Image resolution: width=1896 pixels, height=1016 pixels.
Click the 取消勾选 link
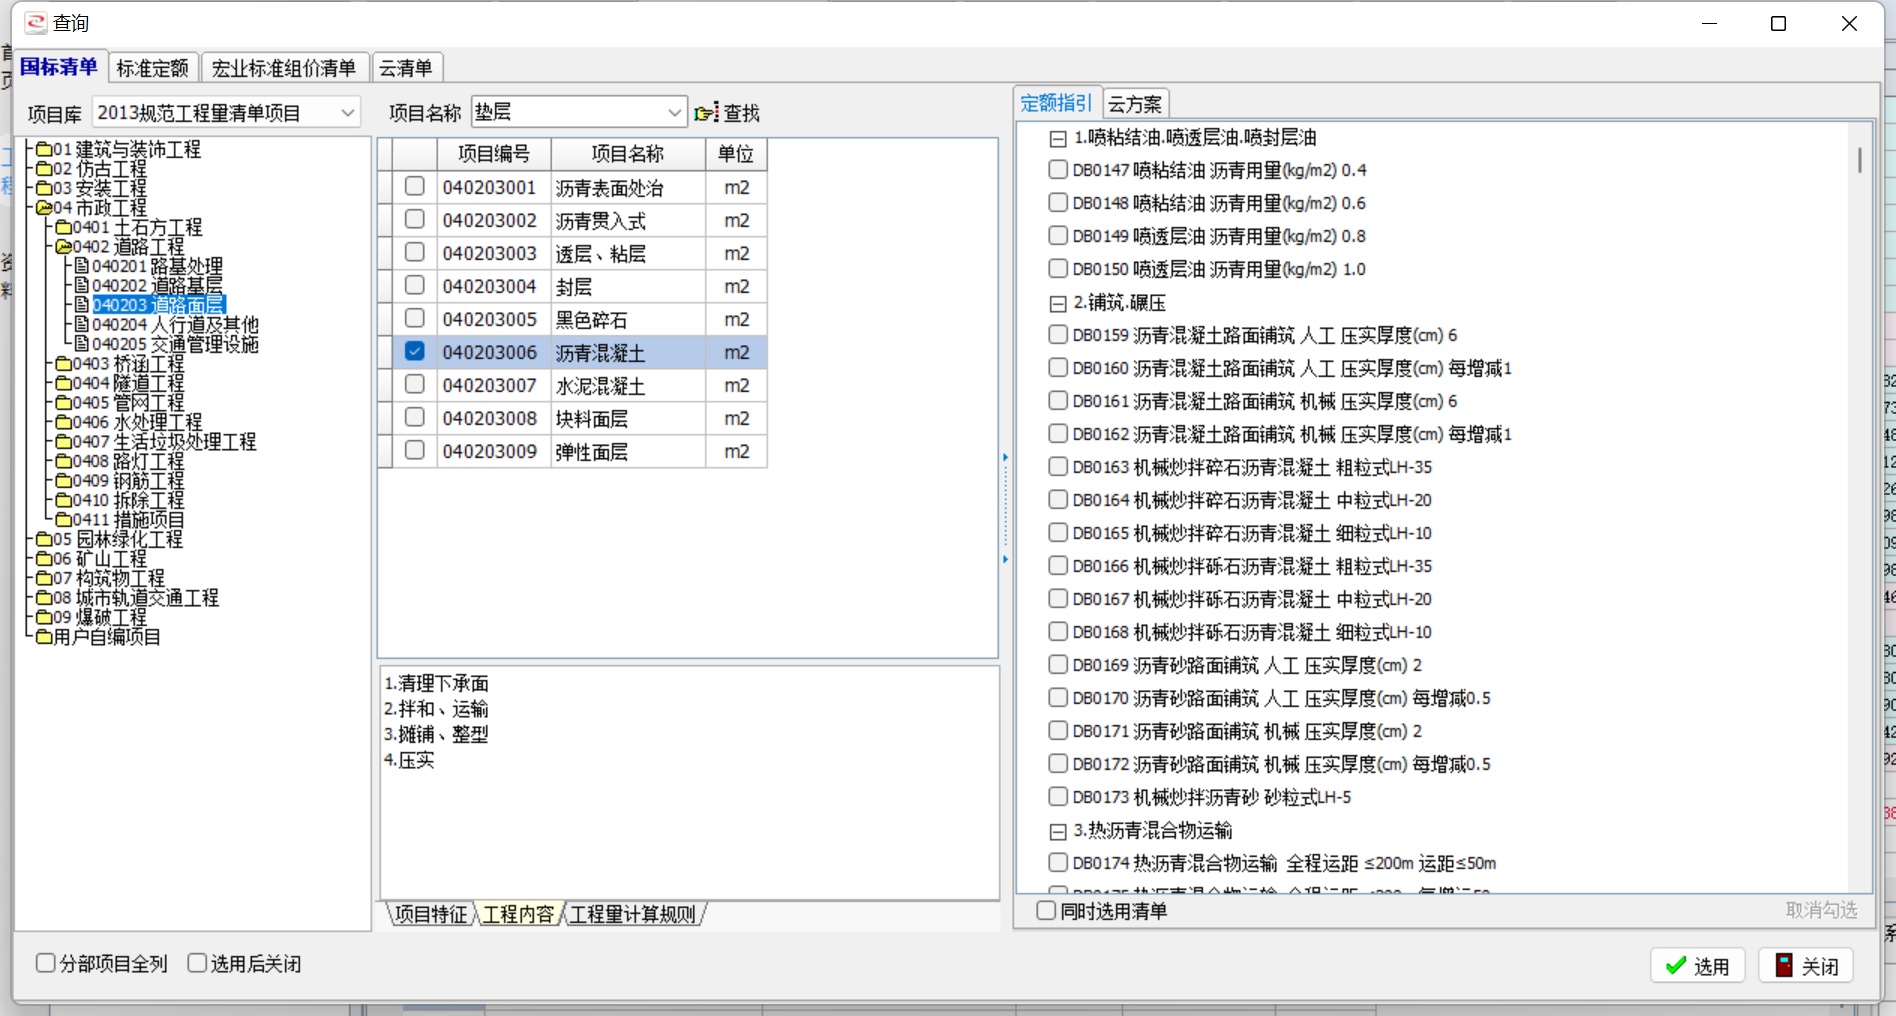tap(1821, 910)
